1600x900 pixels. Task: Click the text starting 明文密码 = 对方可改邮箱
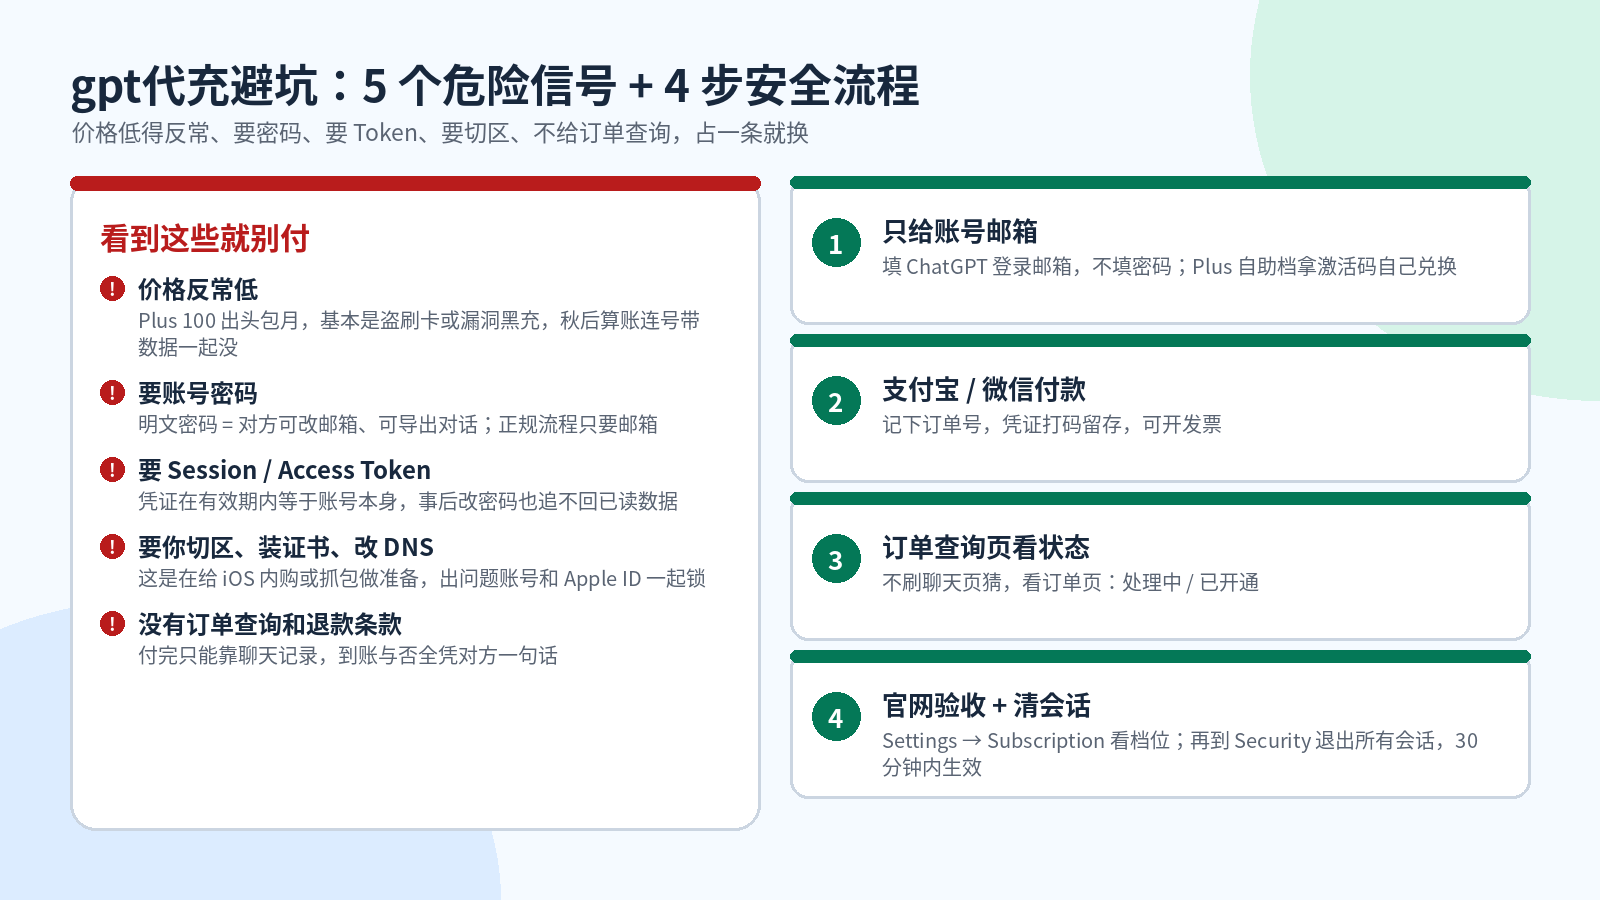pyautogui.click(x=398, y=425)
